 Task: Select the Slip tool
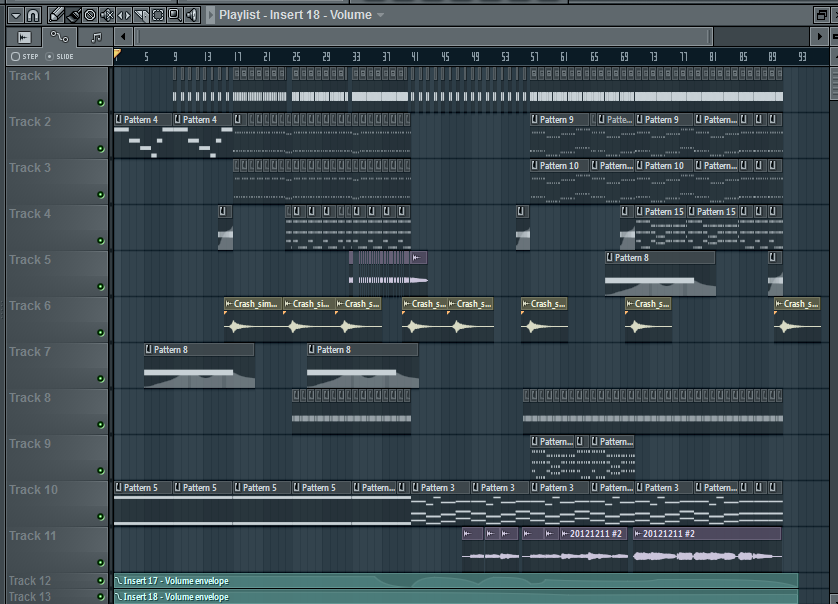[124, 15]
